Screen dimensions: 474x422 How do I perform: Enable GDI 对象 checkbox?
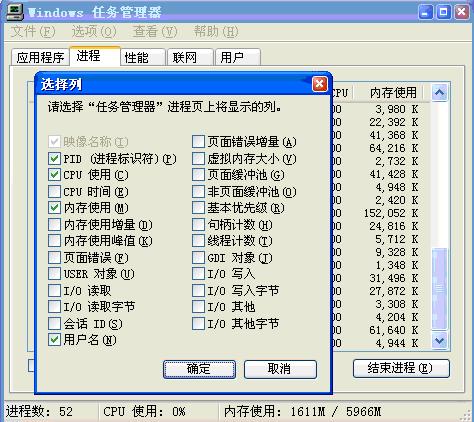pyautogui.click(x=198, y=257)
